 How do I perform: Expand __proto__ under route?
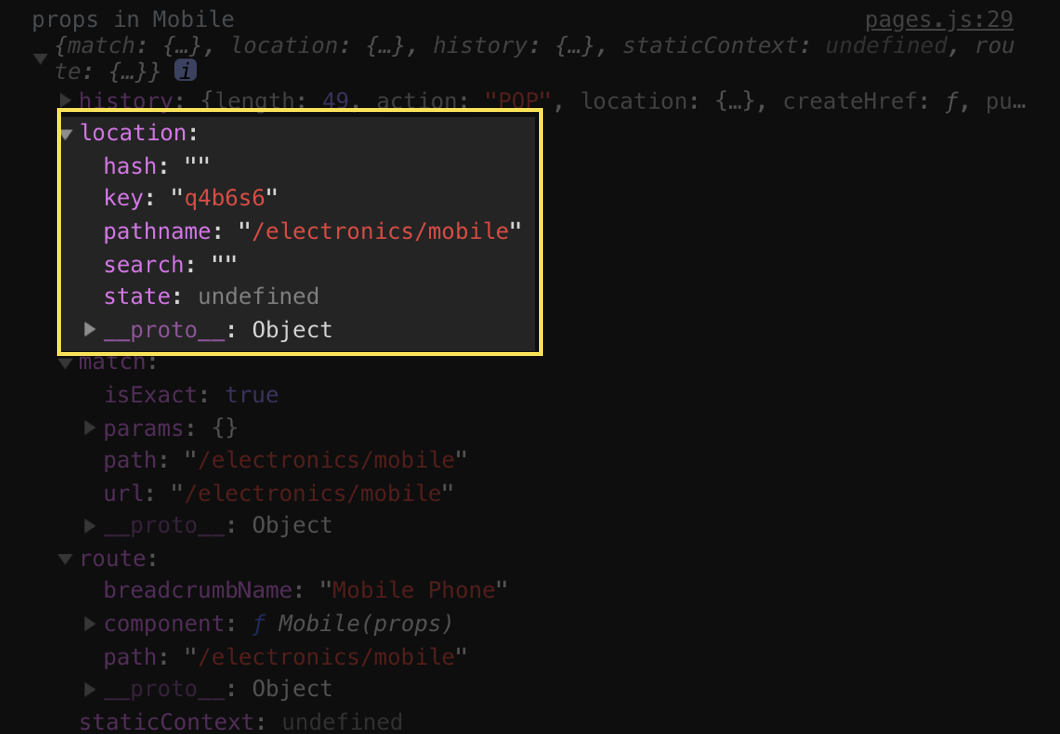point(89,689)
